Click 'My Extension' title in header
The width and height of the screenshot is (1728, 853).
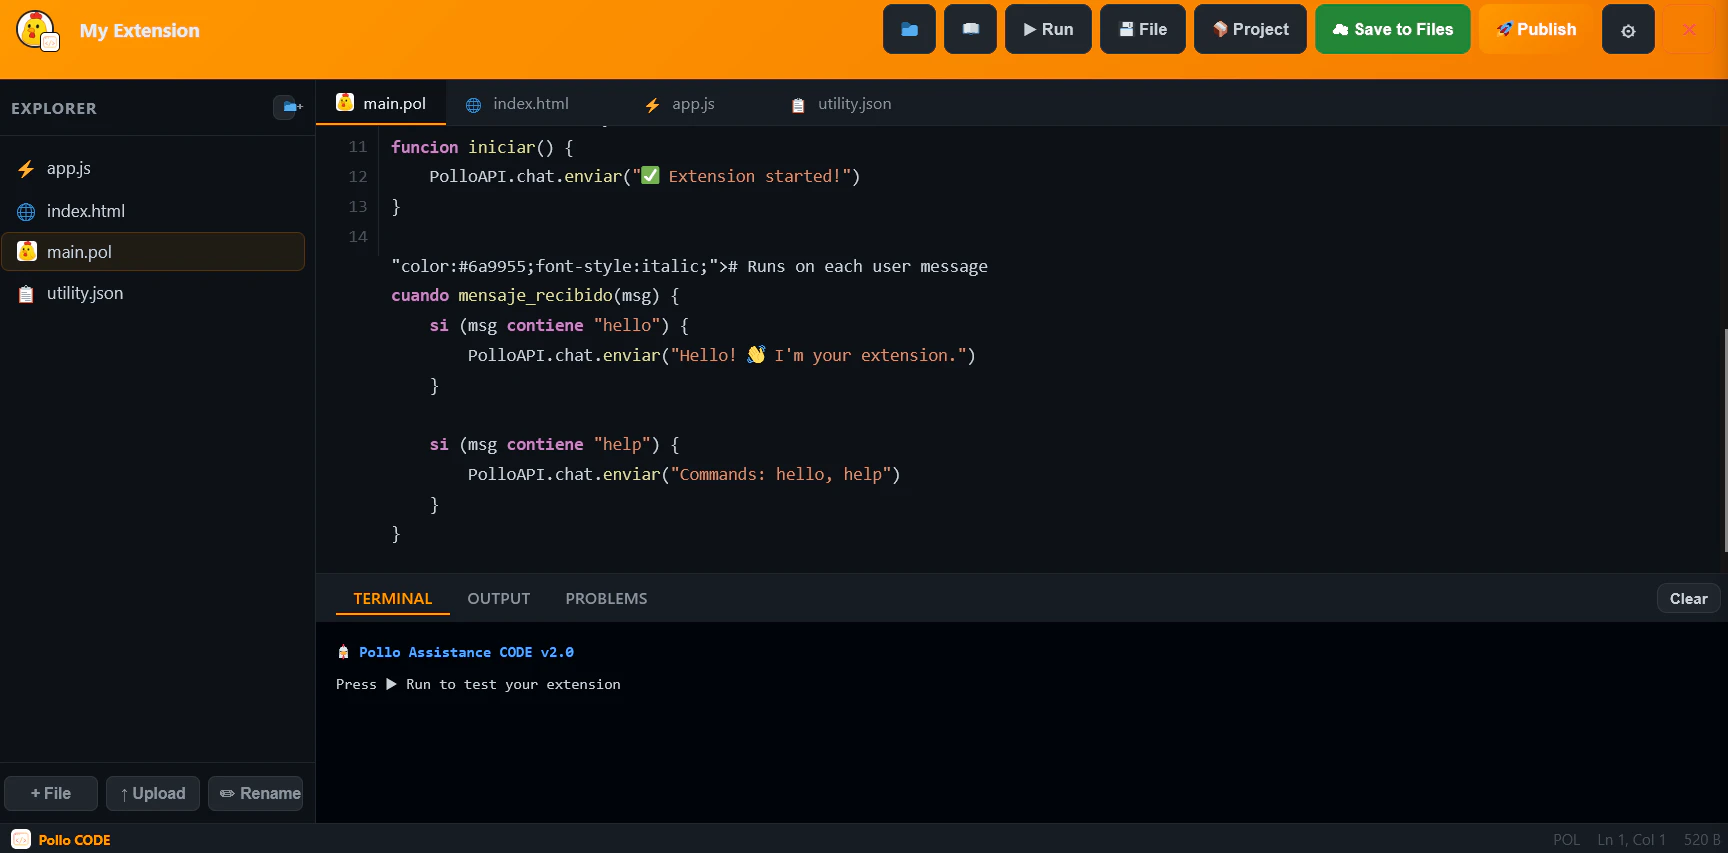[140, 31]
